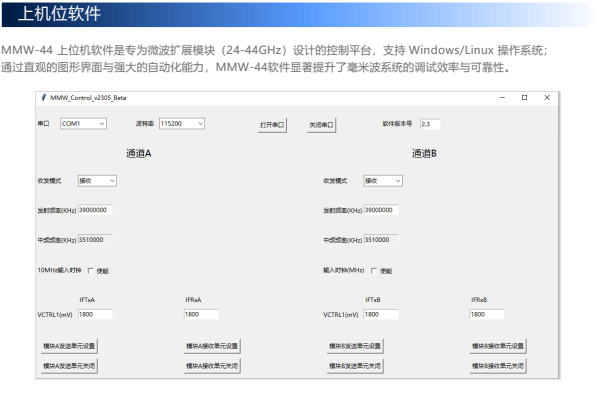602x394 pixels.
Task: Expand Channel B 收发模式 mode dropdown
Action: coord(383,181)
